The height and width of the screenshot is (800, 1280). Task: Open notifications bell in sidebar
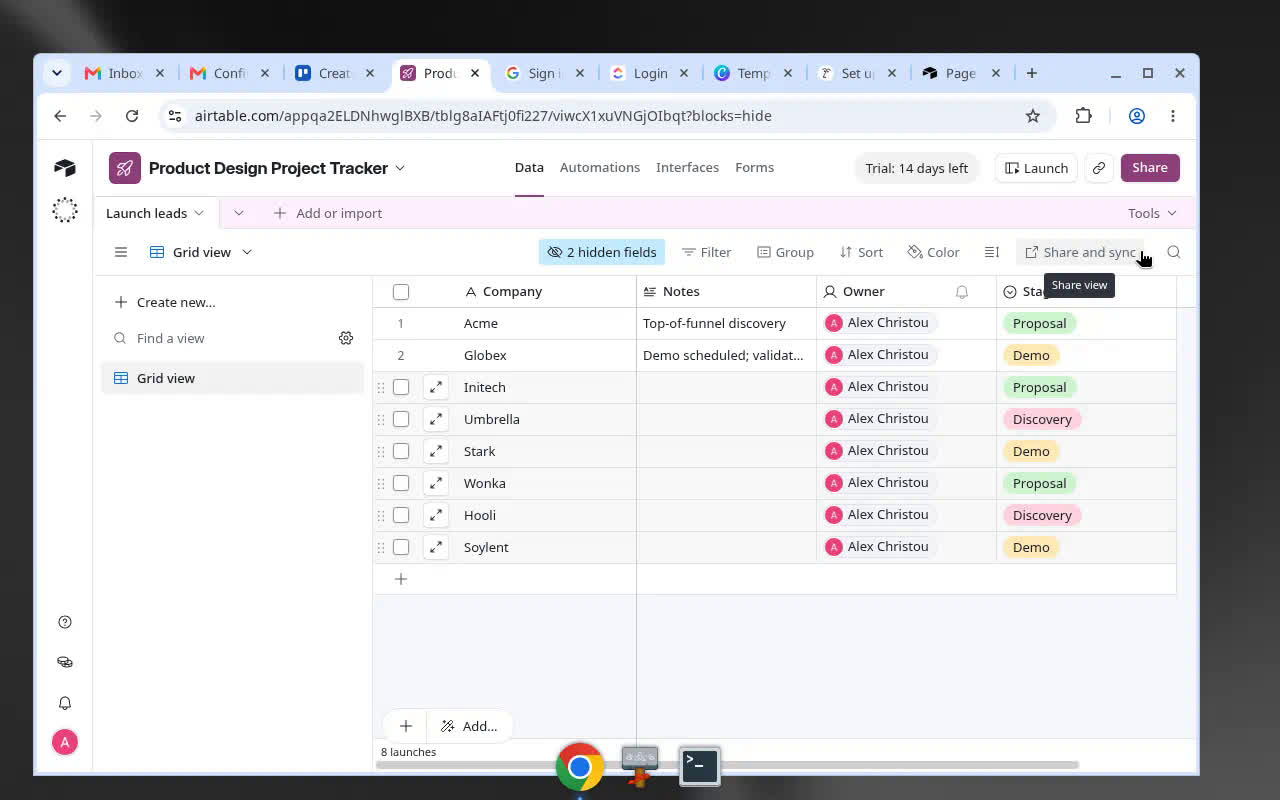tap(65, 703)
